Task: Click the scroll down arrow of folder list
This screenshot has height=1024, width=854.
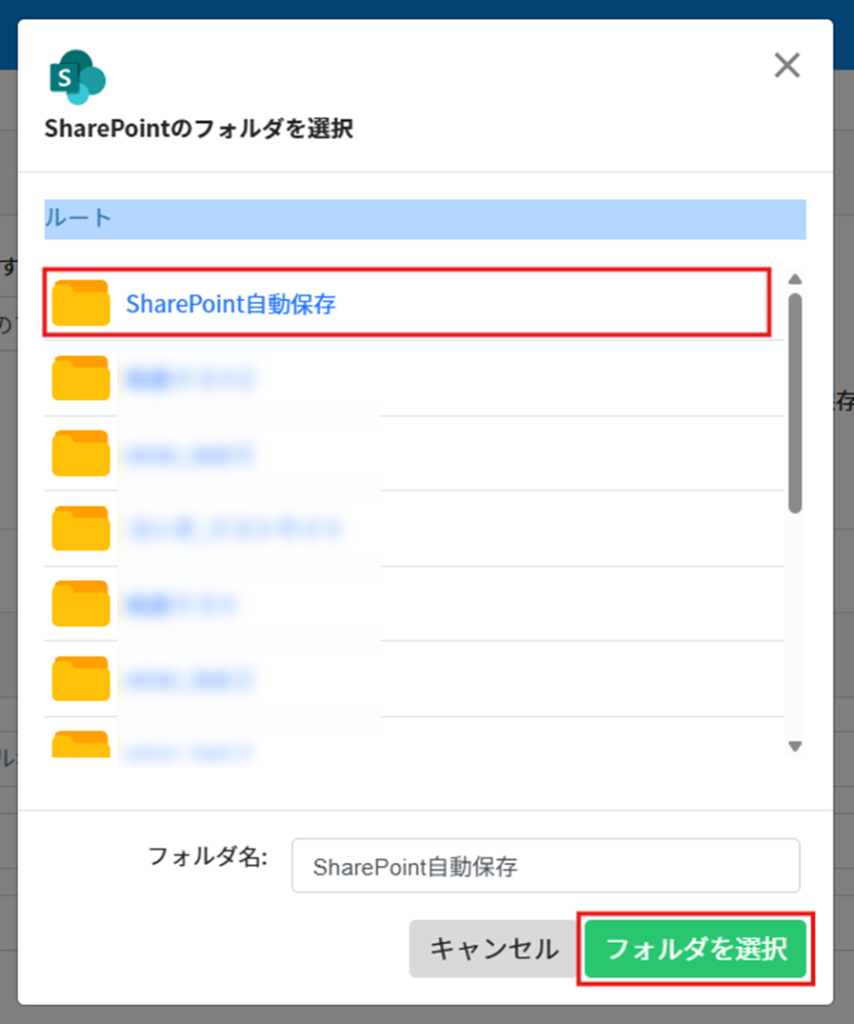Action: pyautogui.click(x=795, y=746)
